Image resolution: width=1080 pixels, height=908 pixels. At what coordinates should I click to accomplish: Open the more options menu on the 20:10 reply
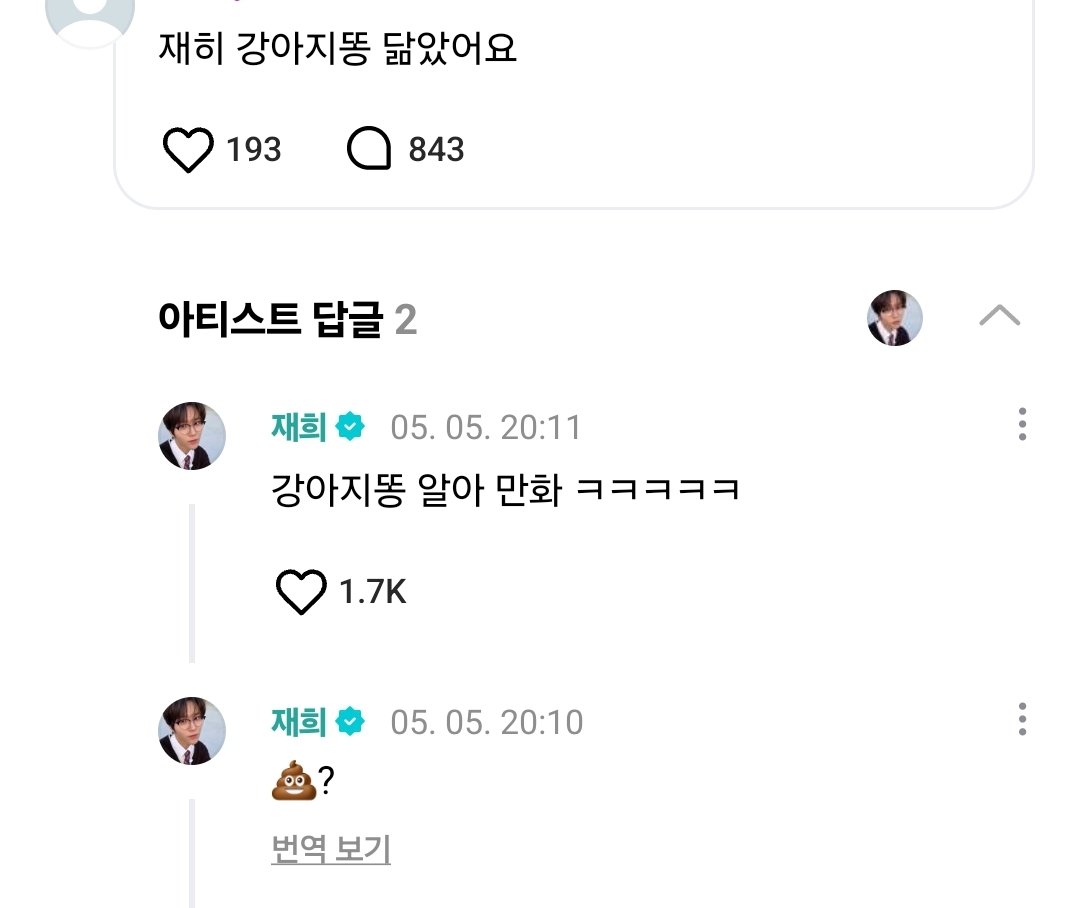[x=1022, y=719]
